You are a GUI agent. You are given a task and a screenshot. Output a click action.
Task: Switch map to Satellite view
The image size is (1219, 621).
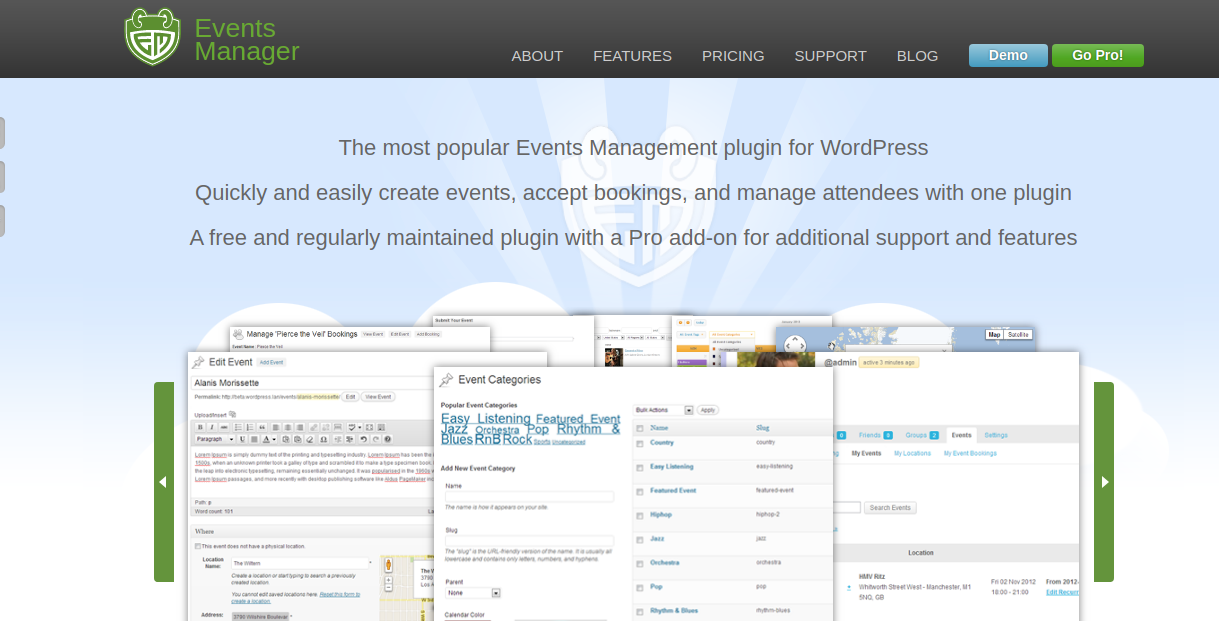pos(1018,334)
